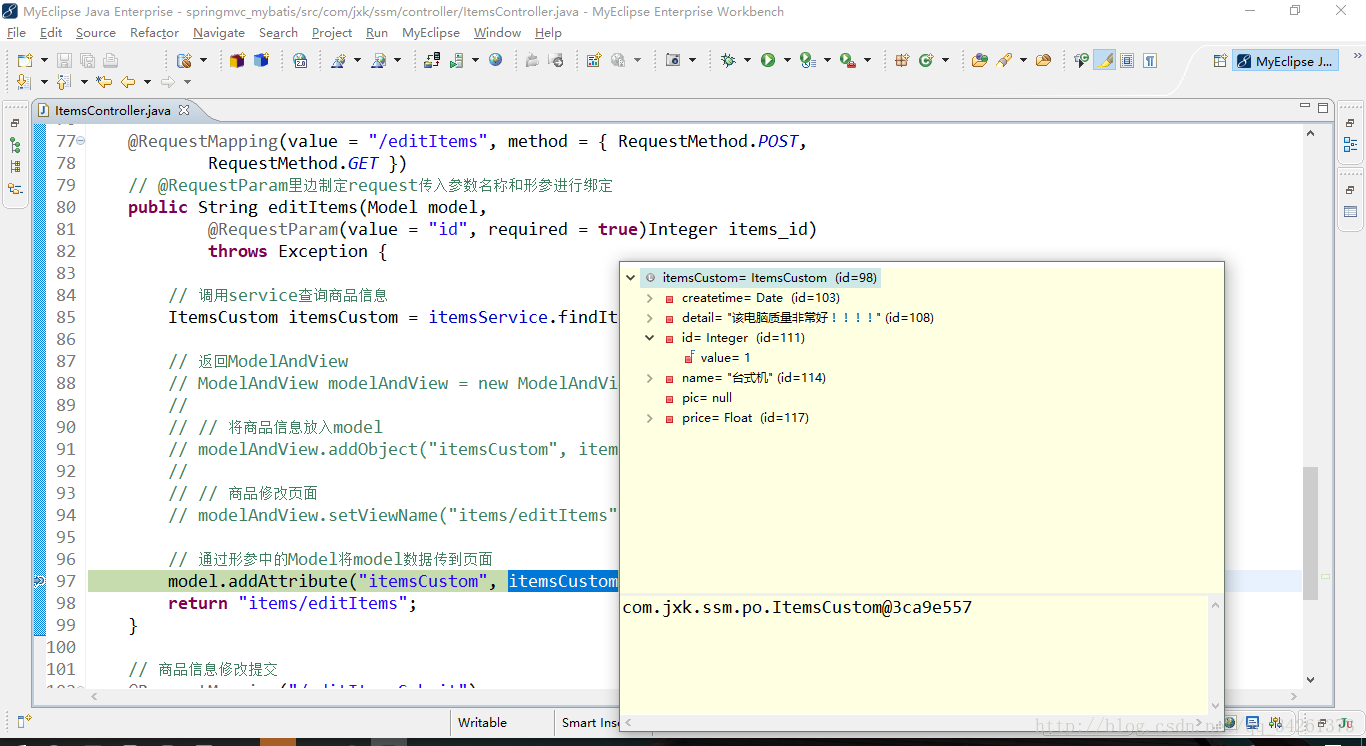
Task: Click the Last Edit Location arrow icon
Action: (x=103, y=82)
